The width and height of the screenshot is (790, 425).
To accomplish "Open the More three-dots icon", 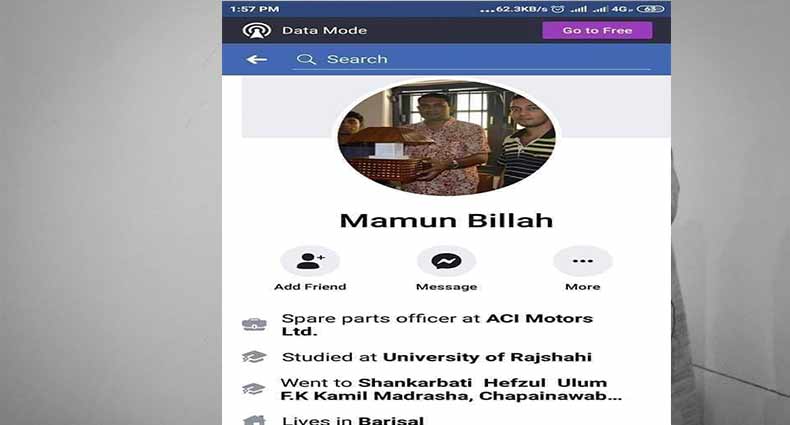I will [x=582, y=261].
